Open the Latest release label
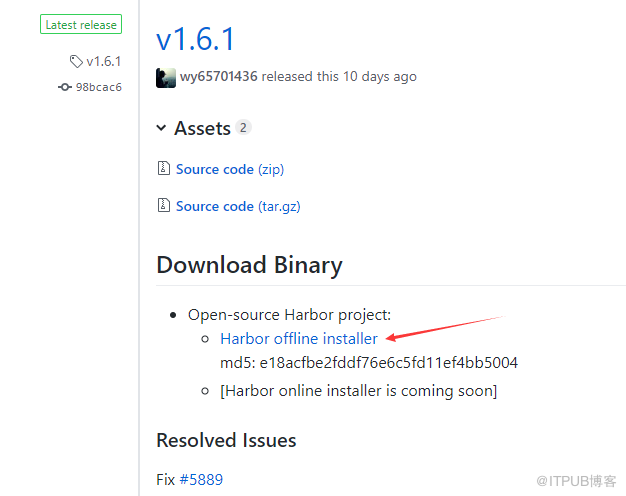Viewport: 626px width, 496px height. (81, 24)
